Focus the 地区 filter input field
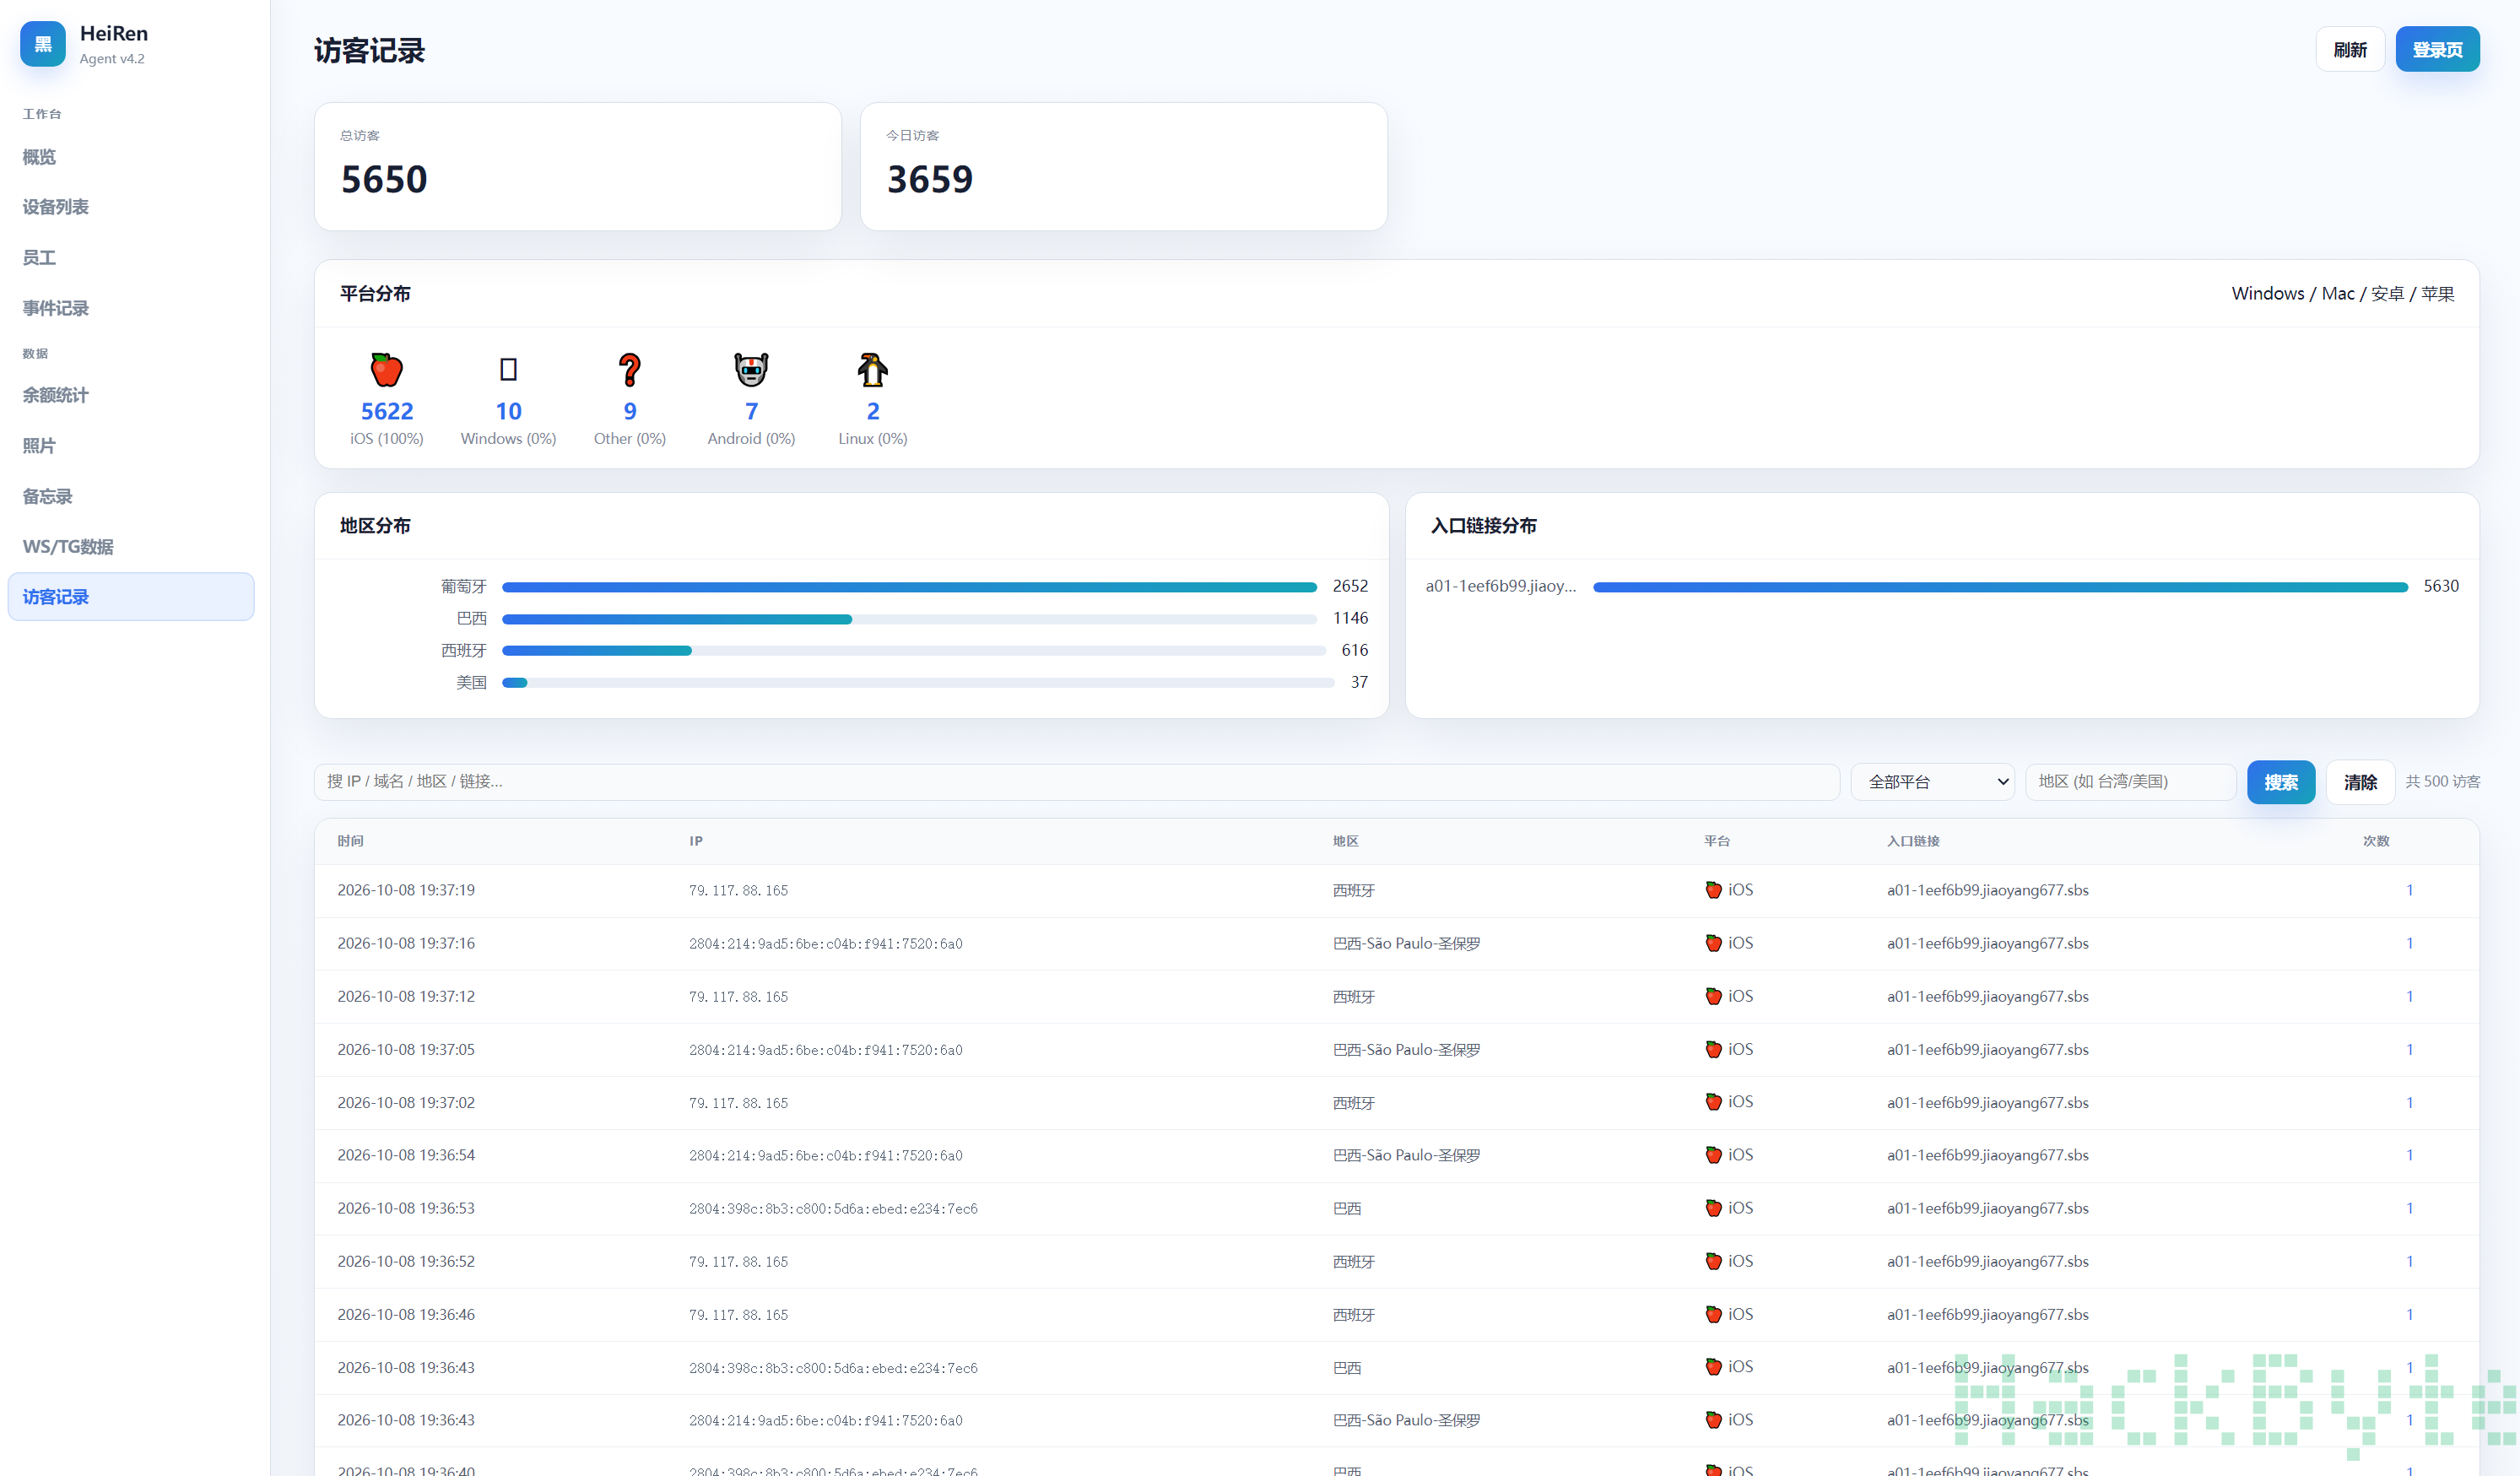This screenshot has height=1476, width=2520. [2130, 782]
